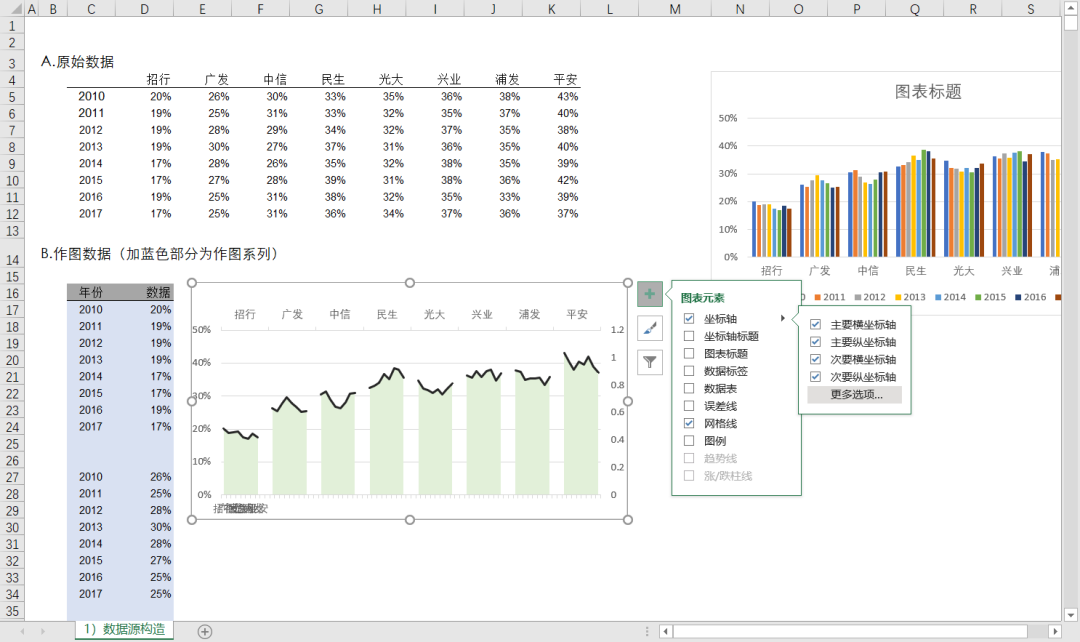
Task: Click the 2010 cell in row 5
Action: click(x=91, y=96)
